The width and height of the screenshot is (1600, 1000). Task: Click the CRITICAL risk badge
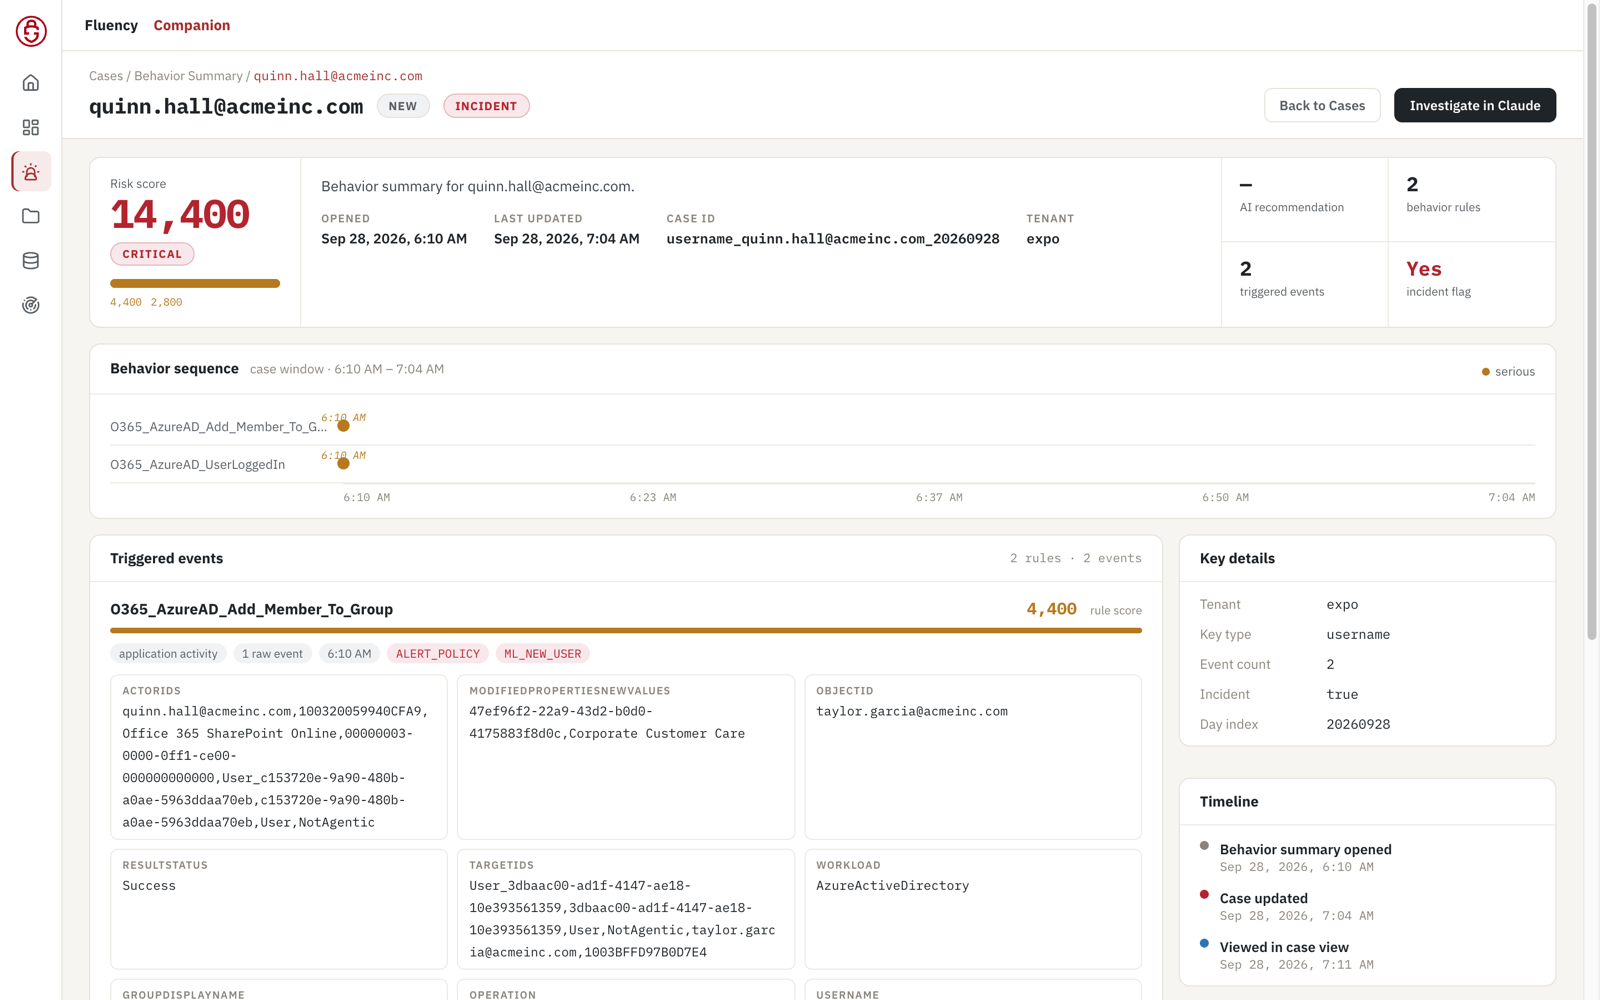click(x=152, y=254)
